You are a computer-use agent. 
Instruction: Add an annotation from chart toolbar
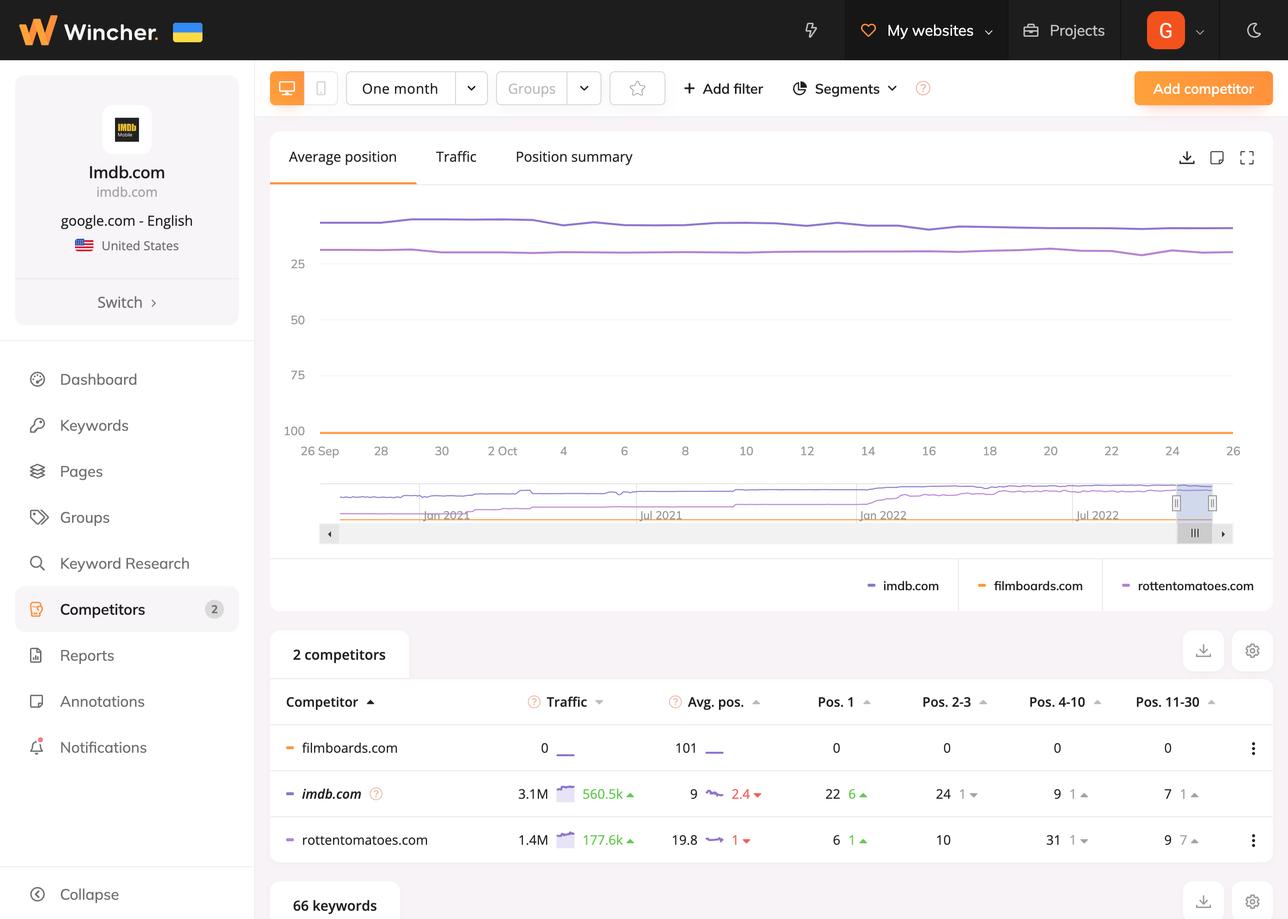pos(1216,158)
